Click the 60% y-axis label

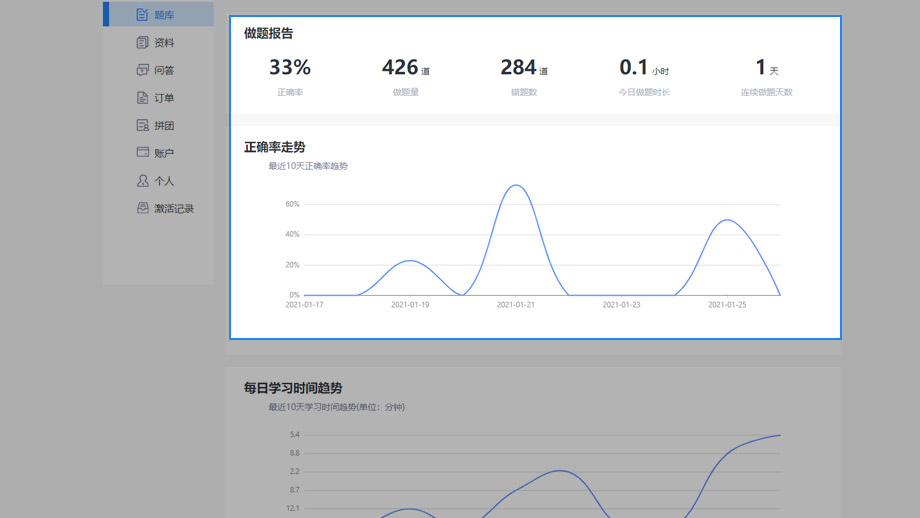292,204
